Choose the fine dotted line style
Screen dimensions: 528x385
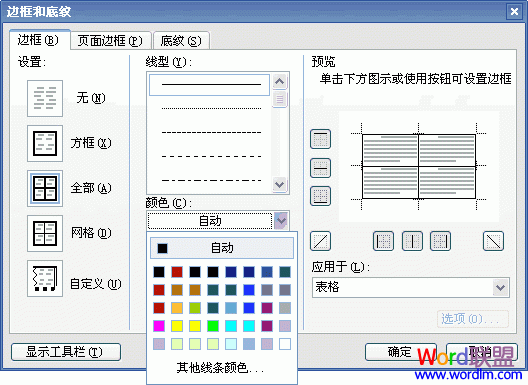[x=211, y=108]
